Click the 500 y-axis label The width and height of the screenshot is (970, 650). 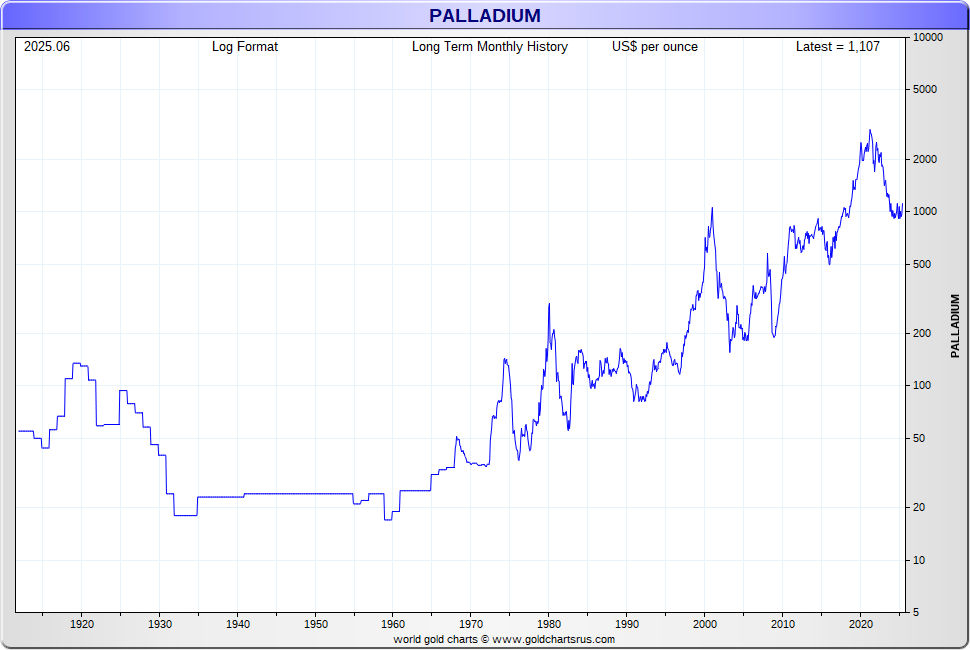tap(922, 265)
